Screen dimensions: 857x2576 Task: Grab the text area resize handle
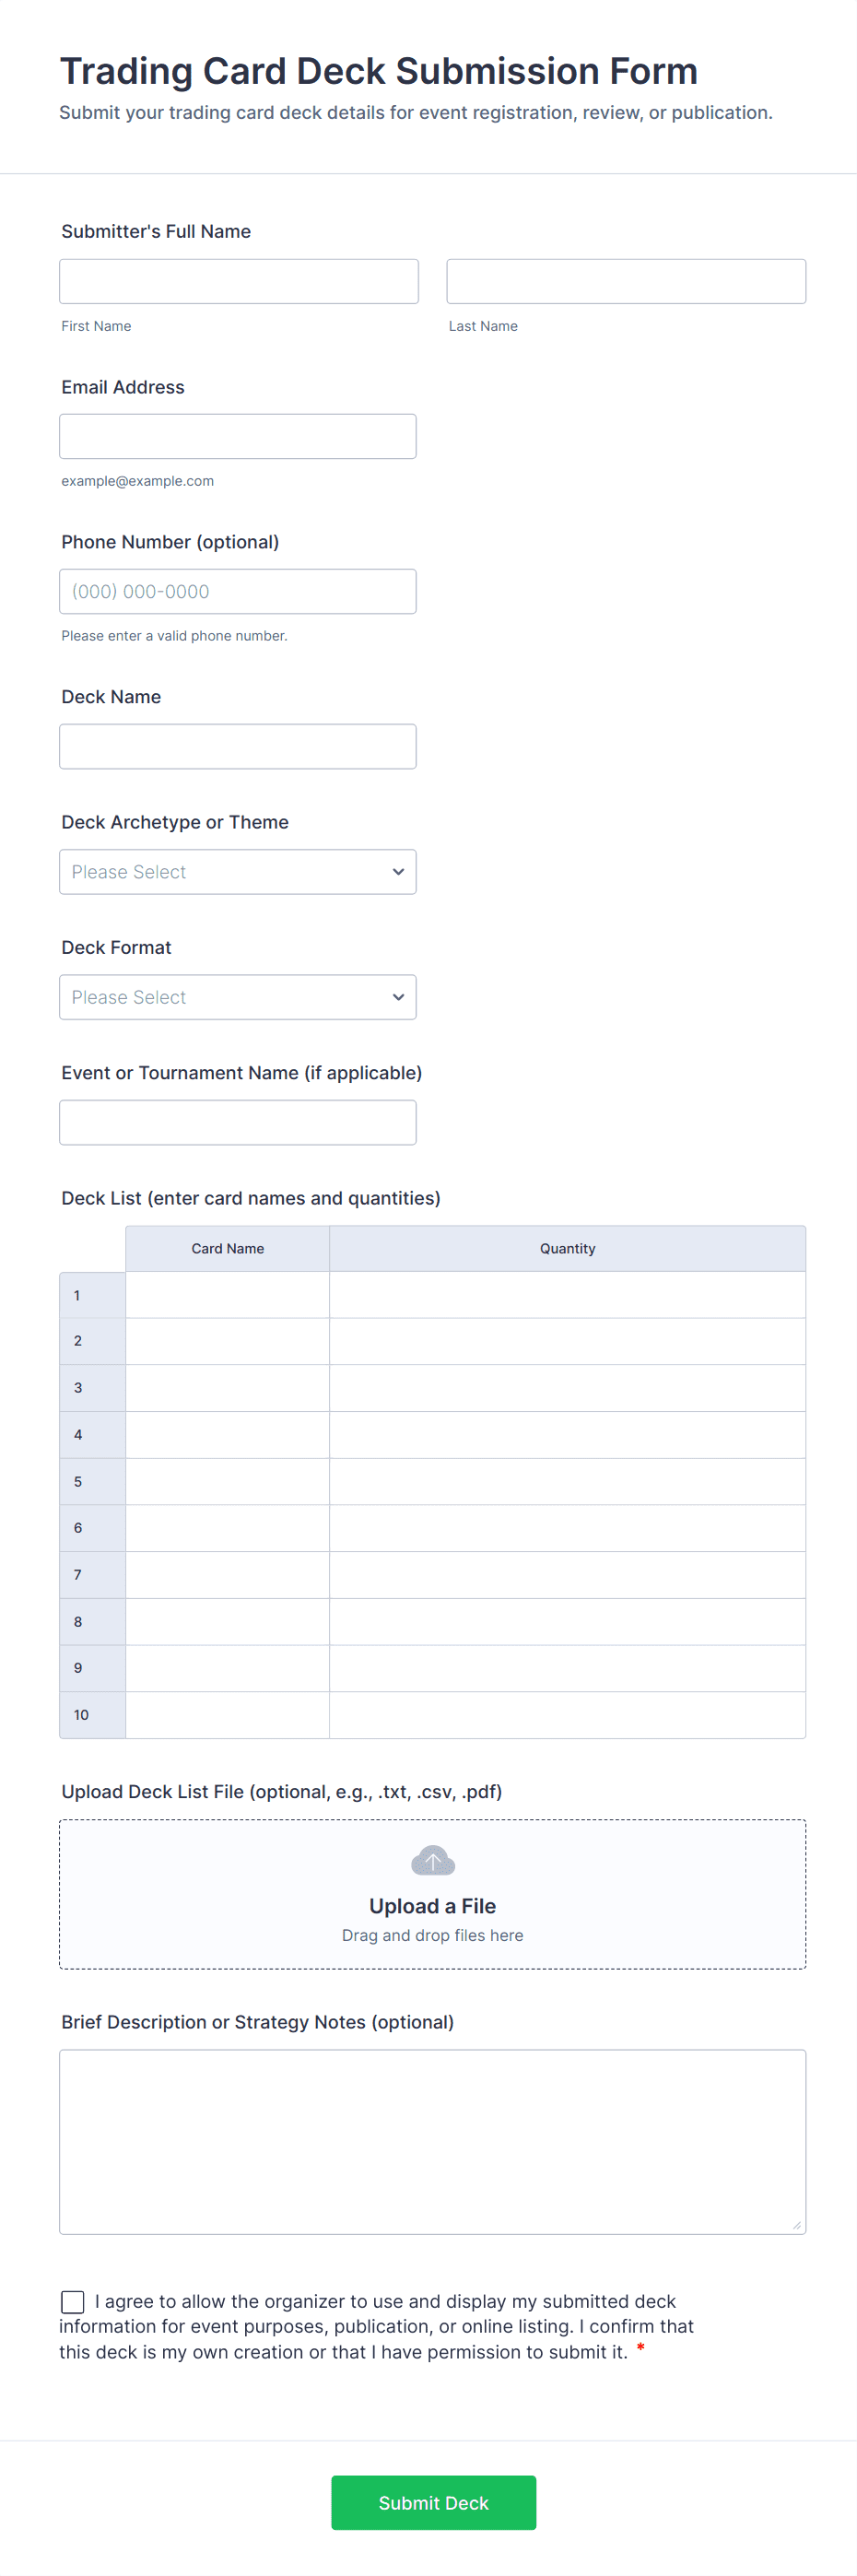tap(796, 2225)
